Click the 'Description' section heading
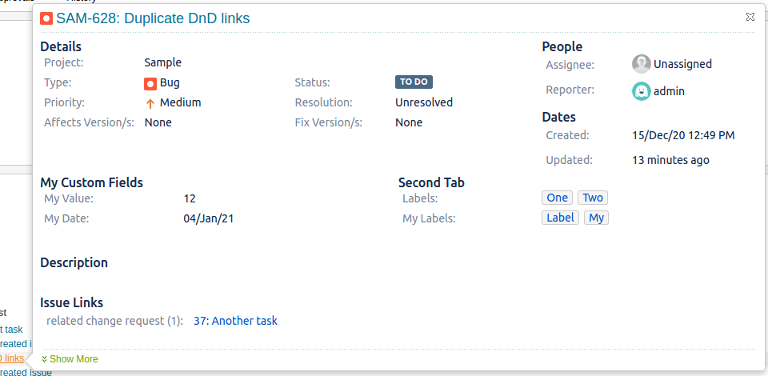This screenshot has width=768, height=376. click(x=74, y=263)
